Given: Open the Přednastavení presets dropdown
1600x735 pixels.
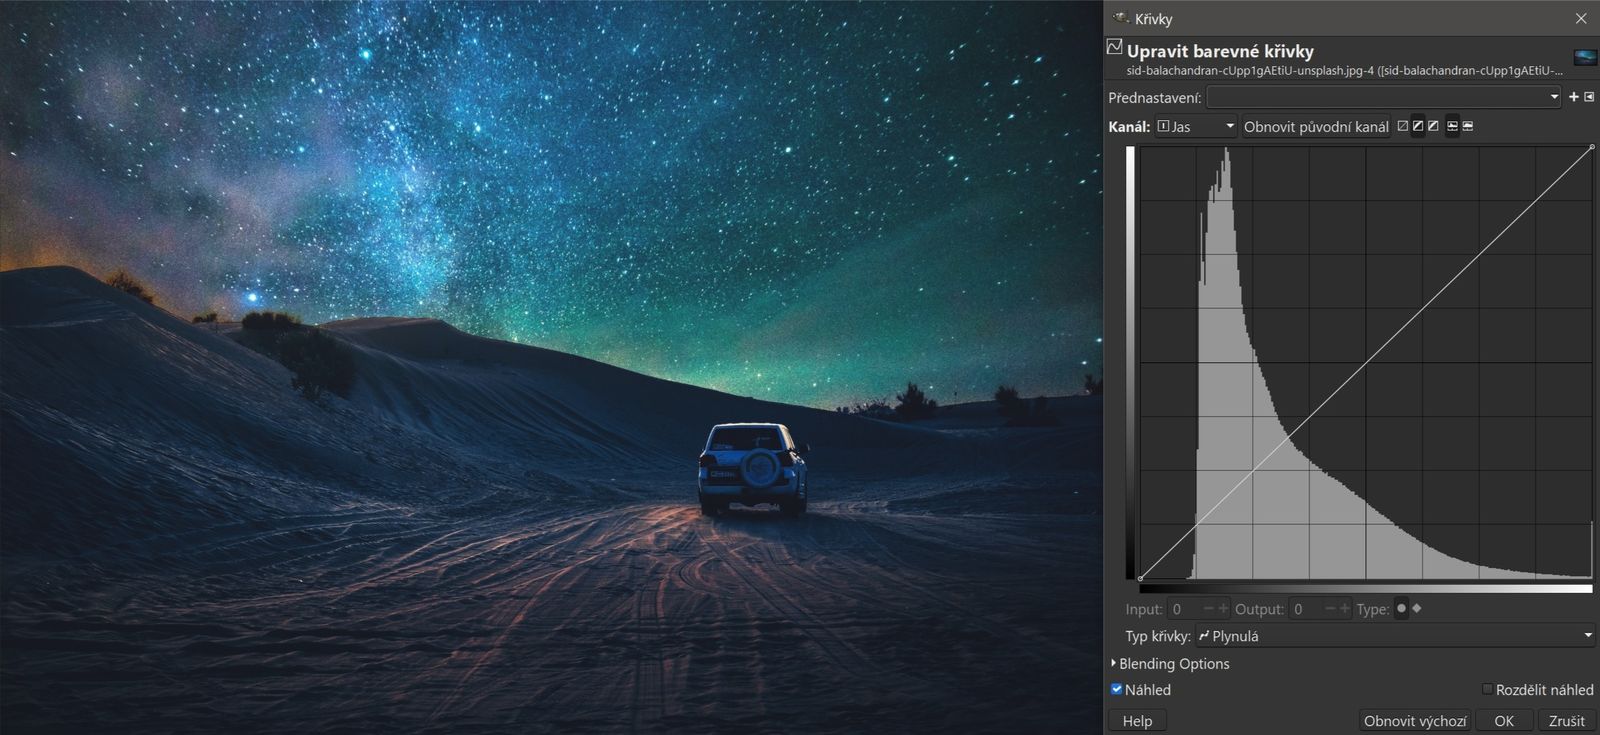Looking at the screenshot, I should point(1383,97).
